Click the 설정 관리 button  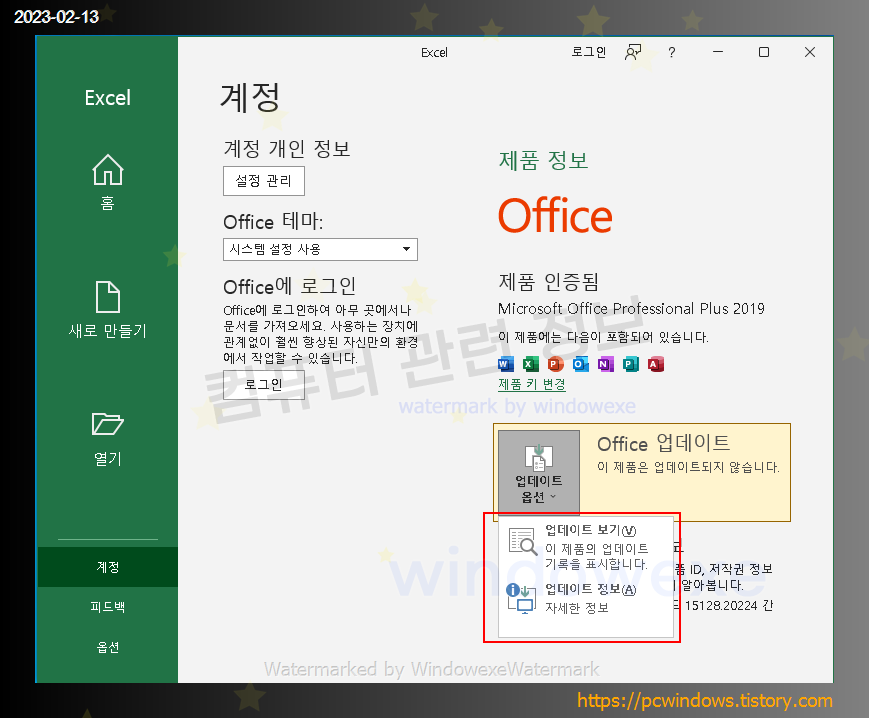point(264,181)
